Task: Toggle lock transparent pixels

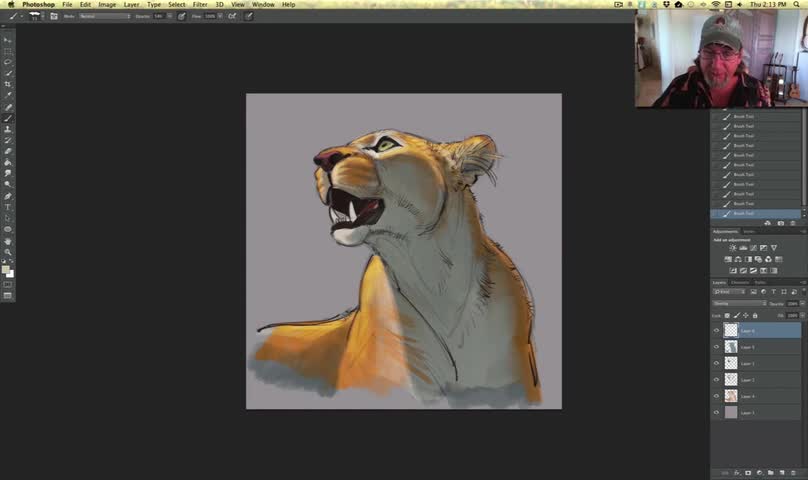Action: [727, 316]
